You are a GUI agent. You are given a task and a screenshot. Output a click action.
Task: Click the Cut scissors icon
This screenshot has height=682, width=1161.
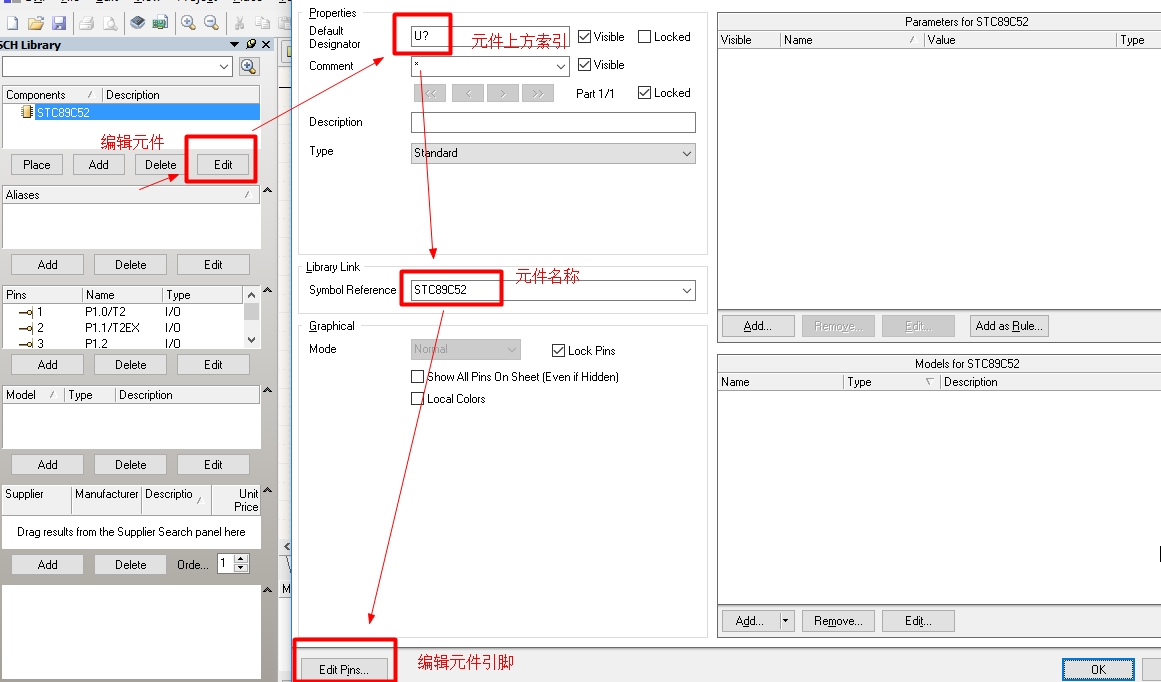coord(239,23)
